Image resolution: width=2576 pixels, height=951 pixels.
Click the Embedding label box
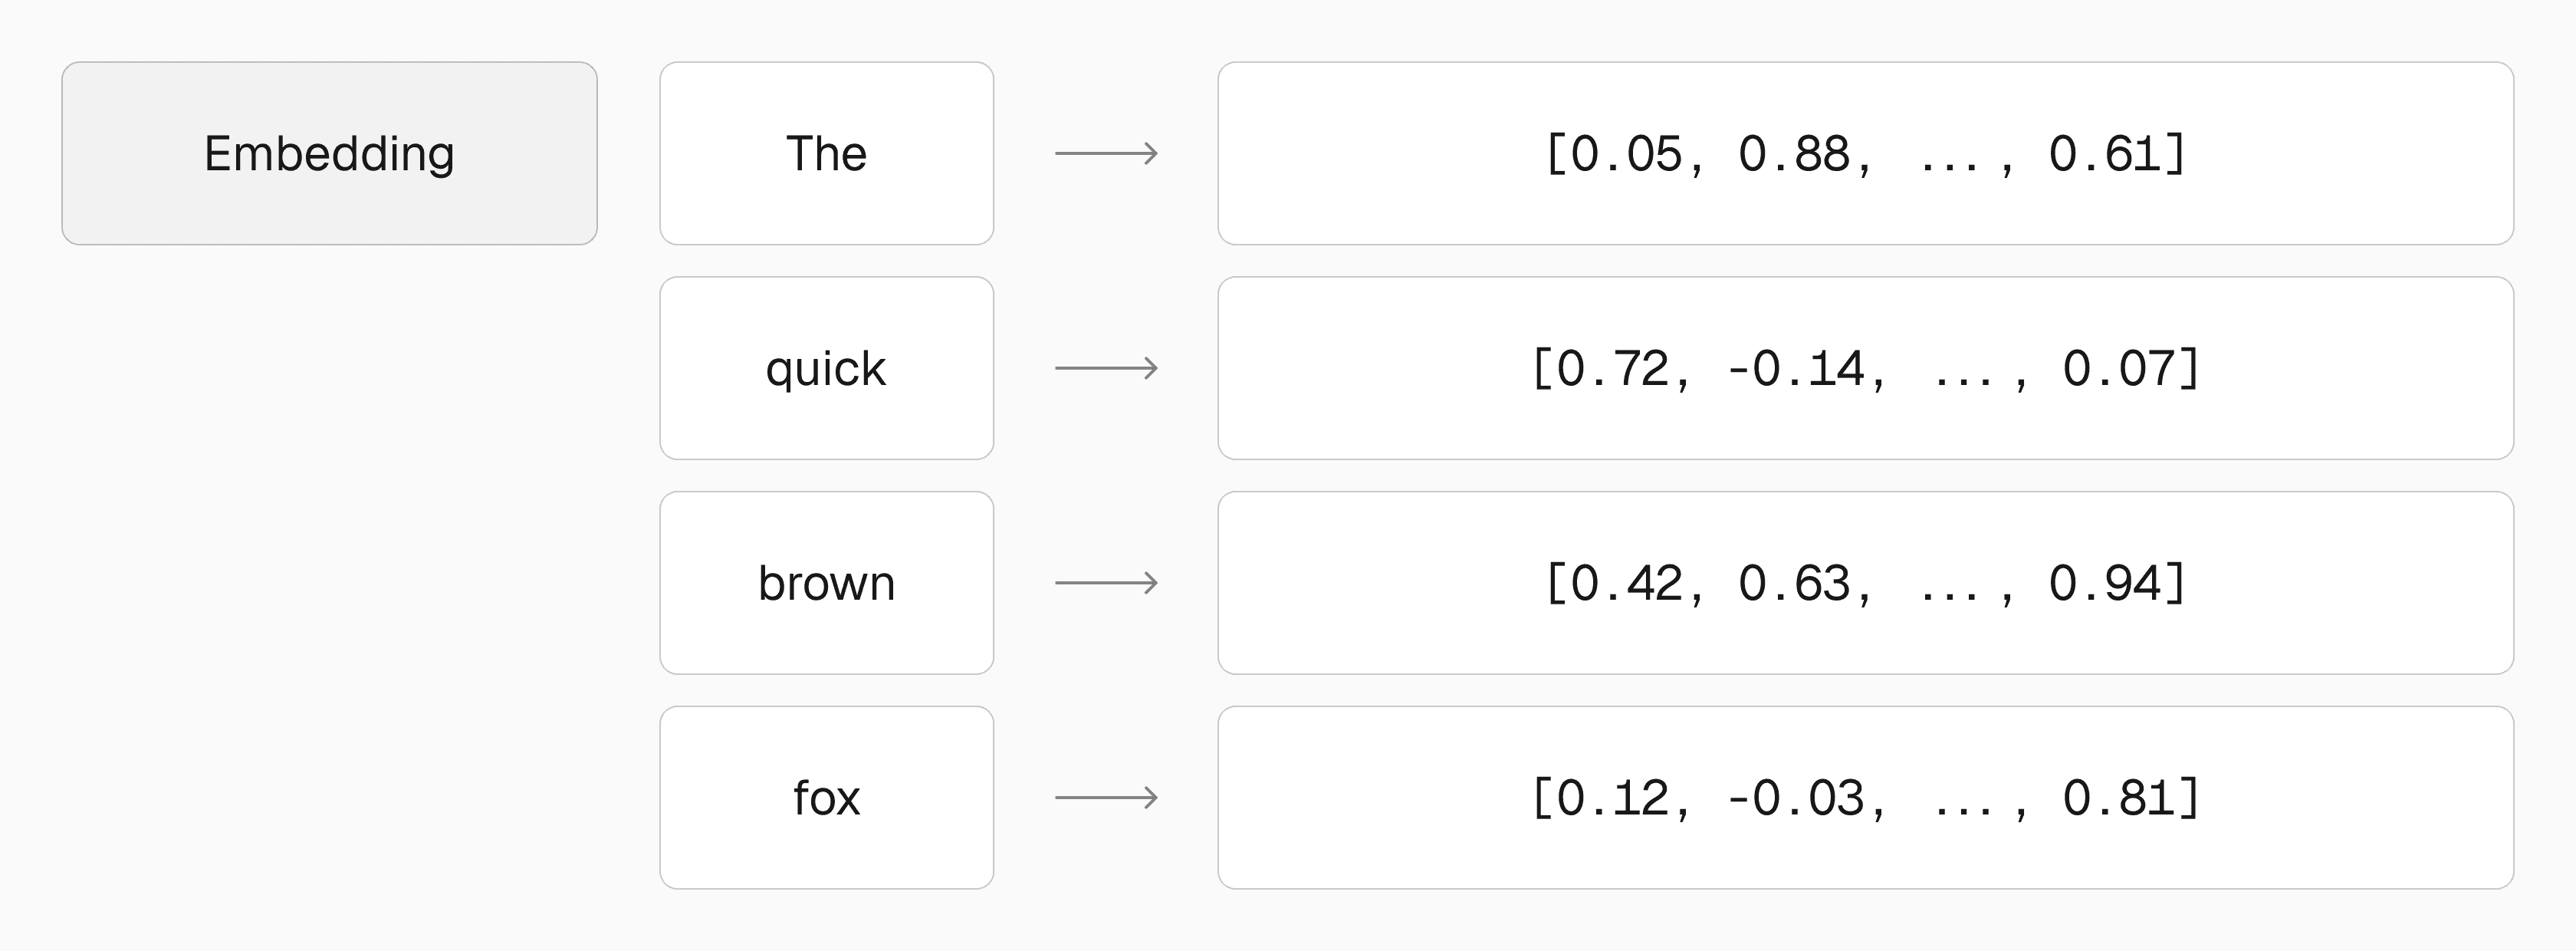pos(329,153)
